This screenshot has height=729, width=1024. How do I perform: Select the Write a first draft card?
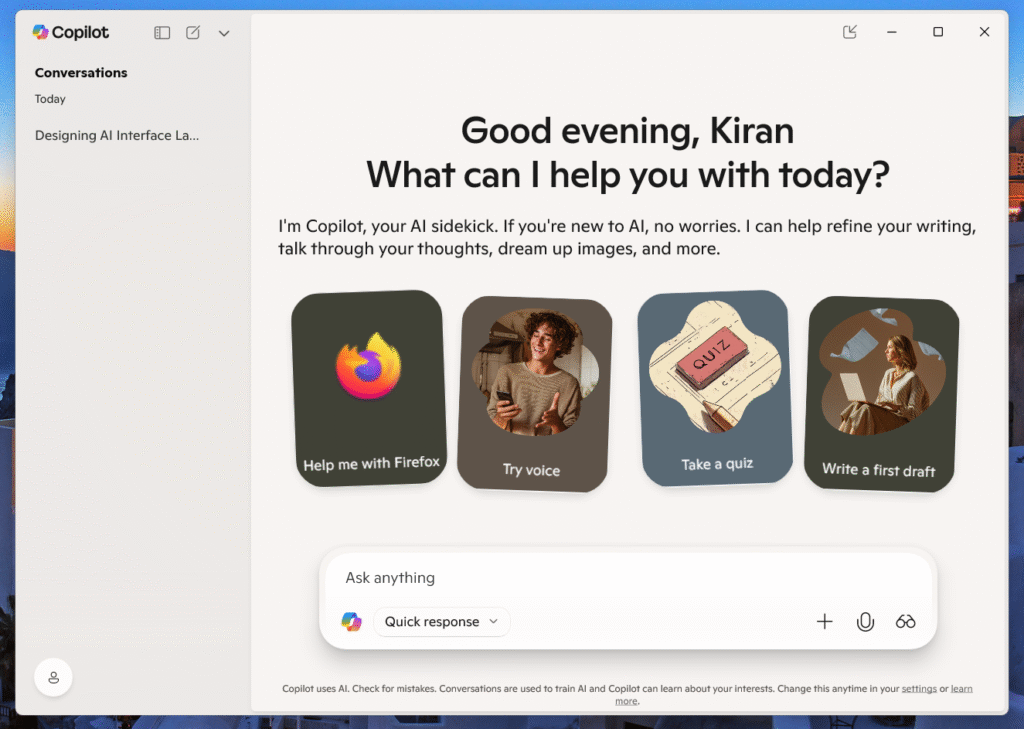[881, 393]
